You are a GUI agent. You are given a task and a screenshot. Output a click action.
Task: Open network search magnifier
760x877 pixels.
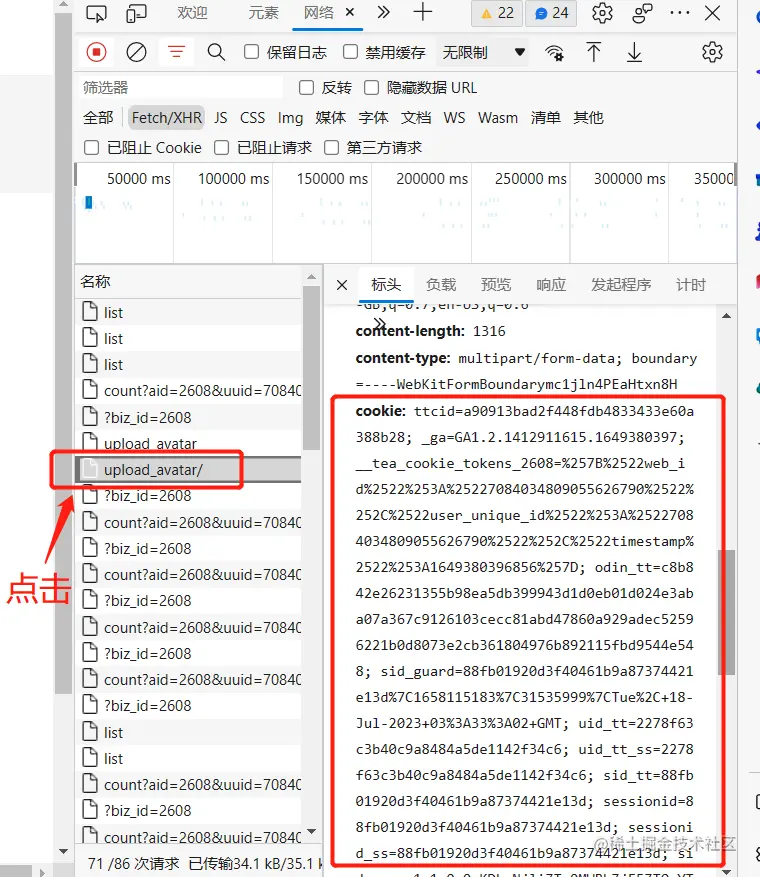click(216, 53)
